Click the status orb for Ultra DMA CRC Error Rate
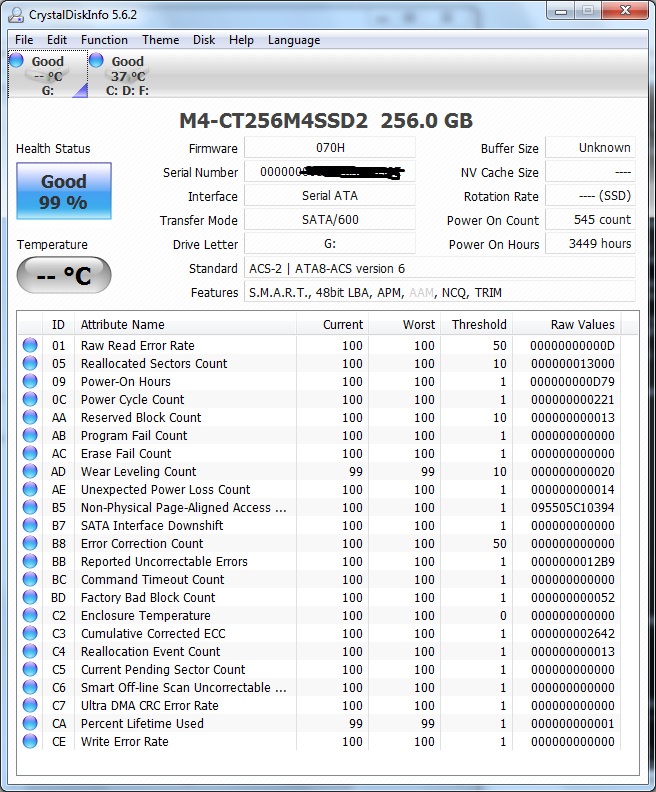This screenshot has height=792, width=656. [x=30, y=706]
